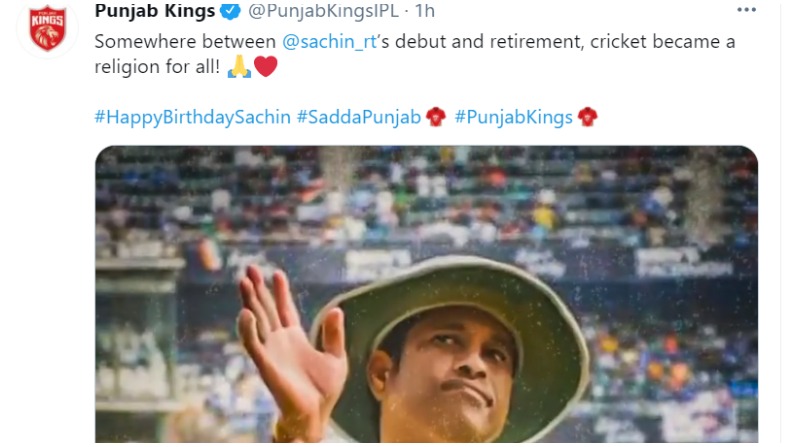This screenshot has width=795, height=447.
Task: Open the three-dot more options menu
Action: pyautogui.click(x=746, y=10)
